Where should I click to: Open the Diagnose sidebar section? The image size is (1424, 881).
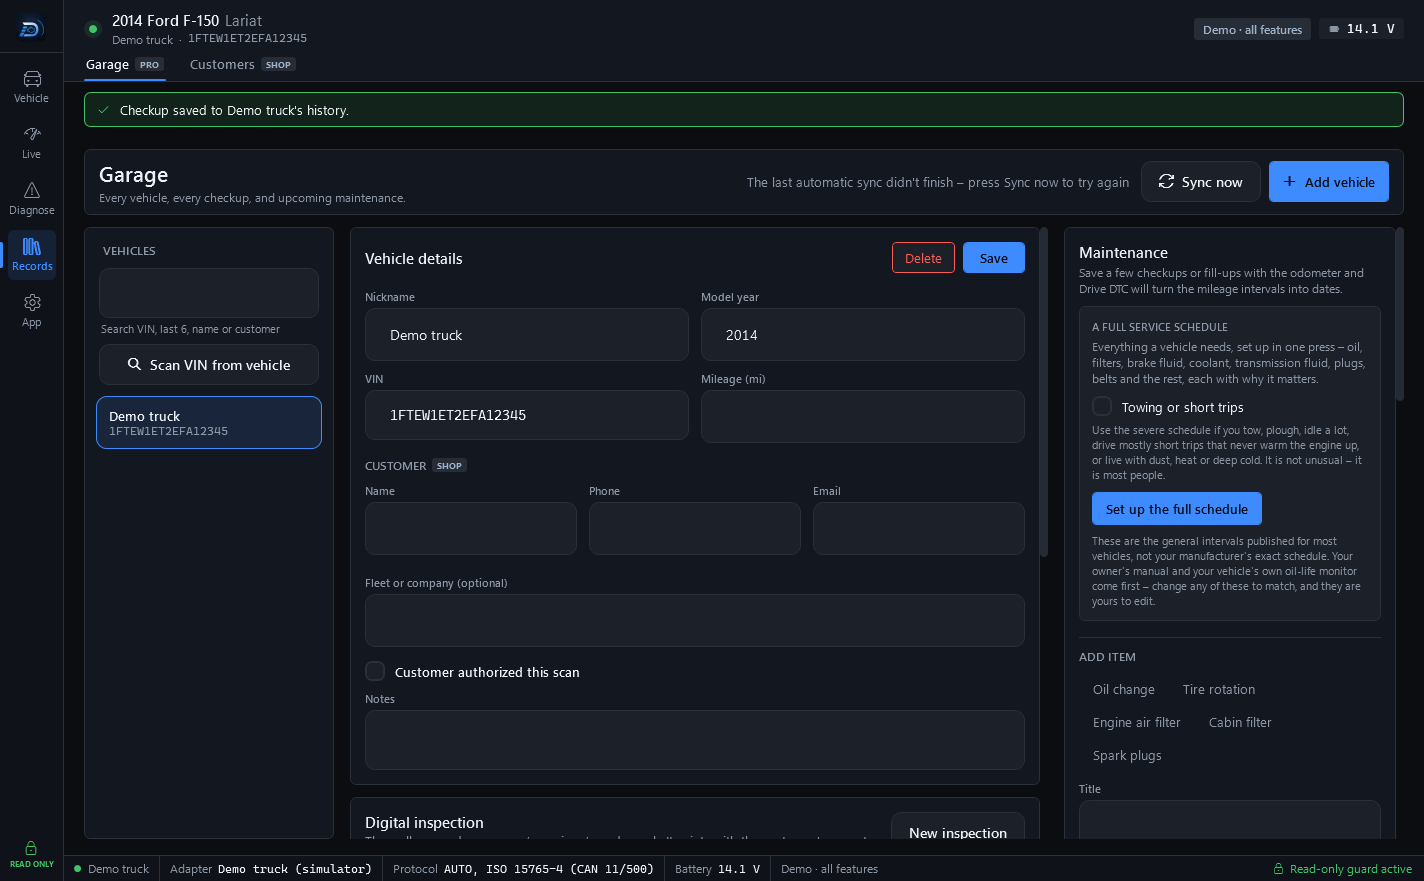tap(31, 198)
